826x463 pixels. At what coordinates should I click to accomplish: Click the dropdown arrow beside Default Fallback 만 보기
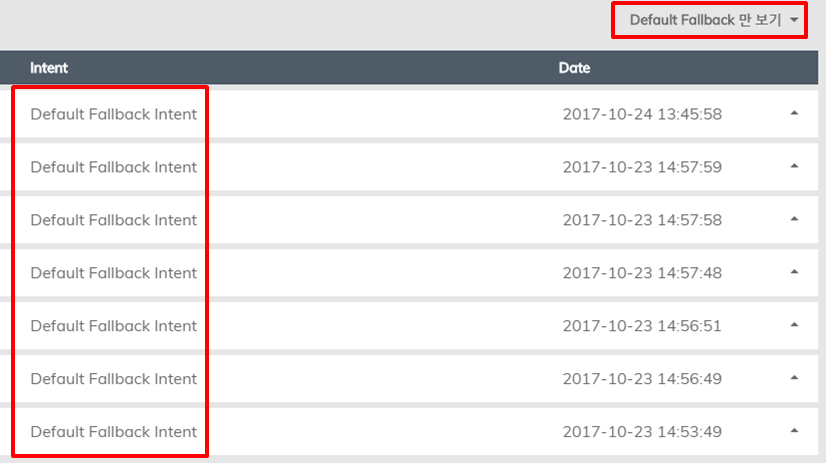[794, 20]
